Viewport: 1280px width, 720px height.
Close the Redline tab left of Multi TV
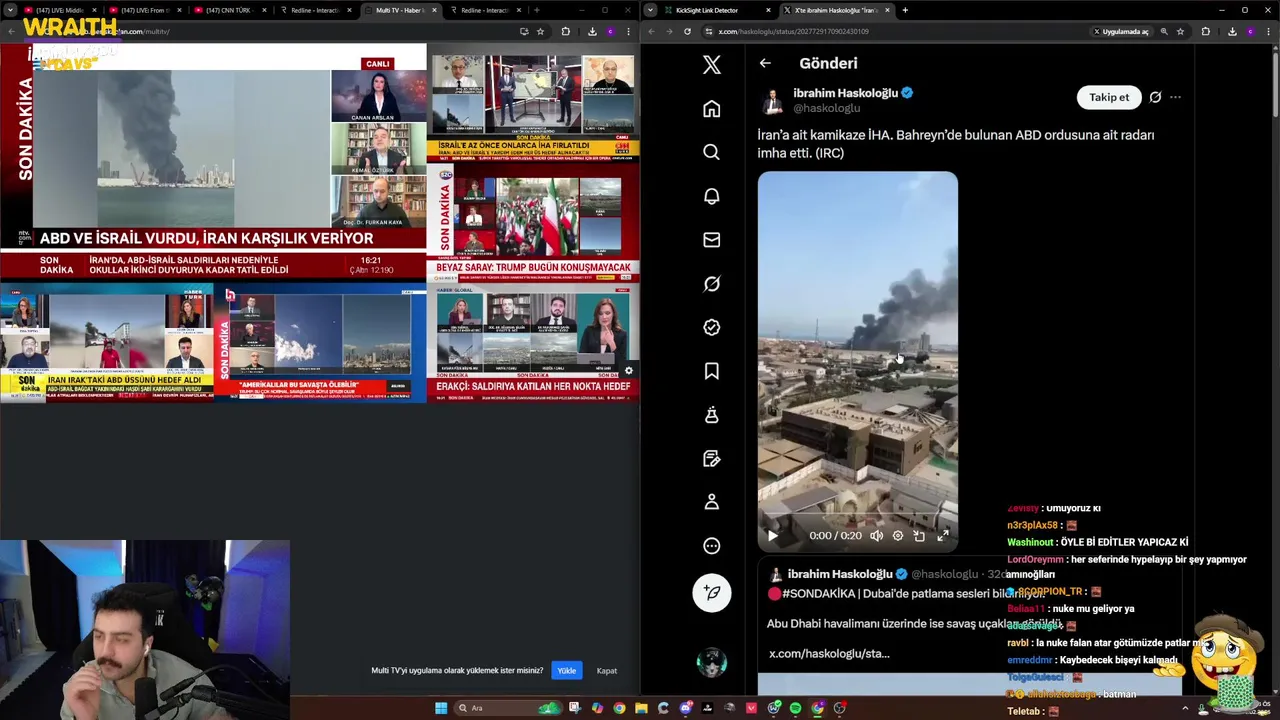pyautogui.click(x=349, y=10)
